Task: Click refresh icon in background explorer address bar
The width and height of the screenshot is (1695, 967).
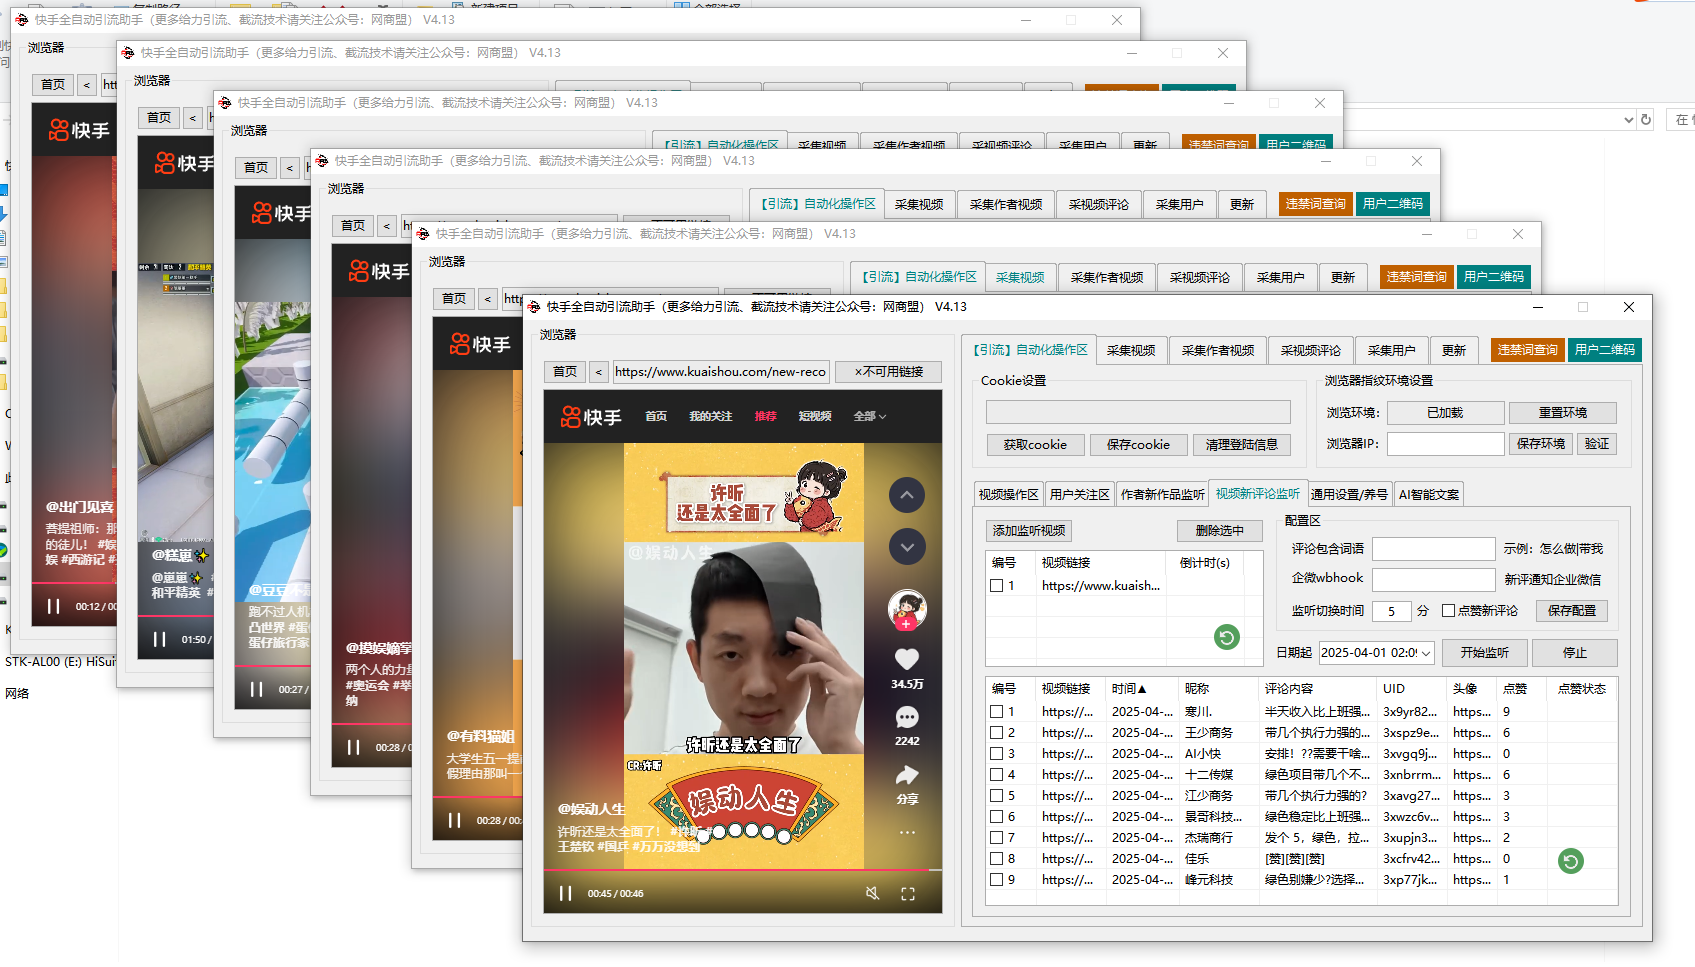Action: coord(1646,119)
